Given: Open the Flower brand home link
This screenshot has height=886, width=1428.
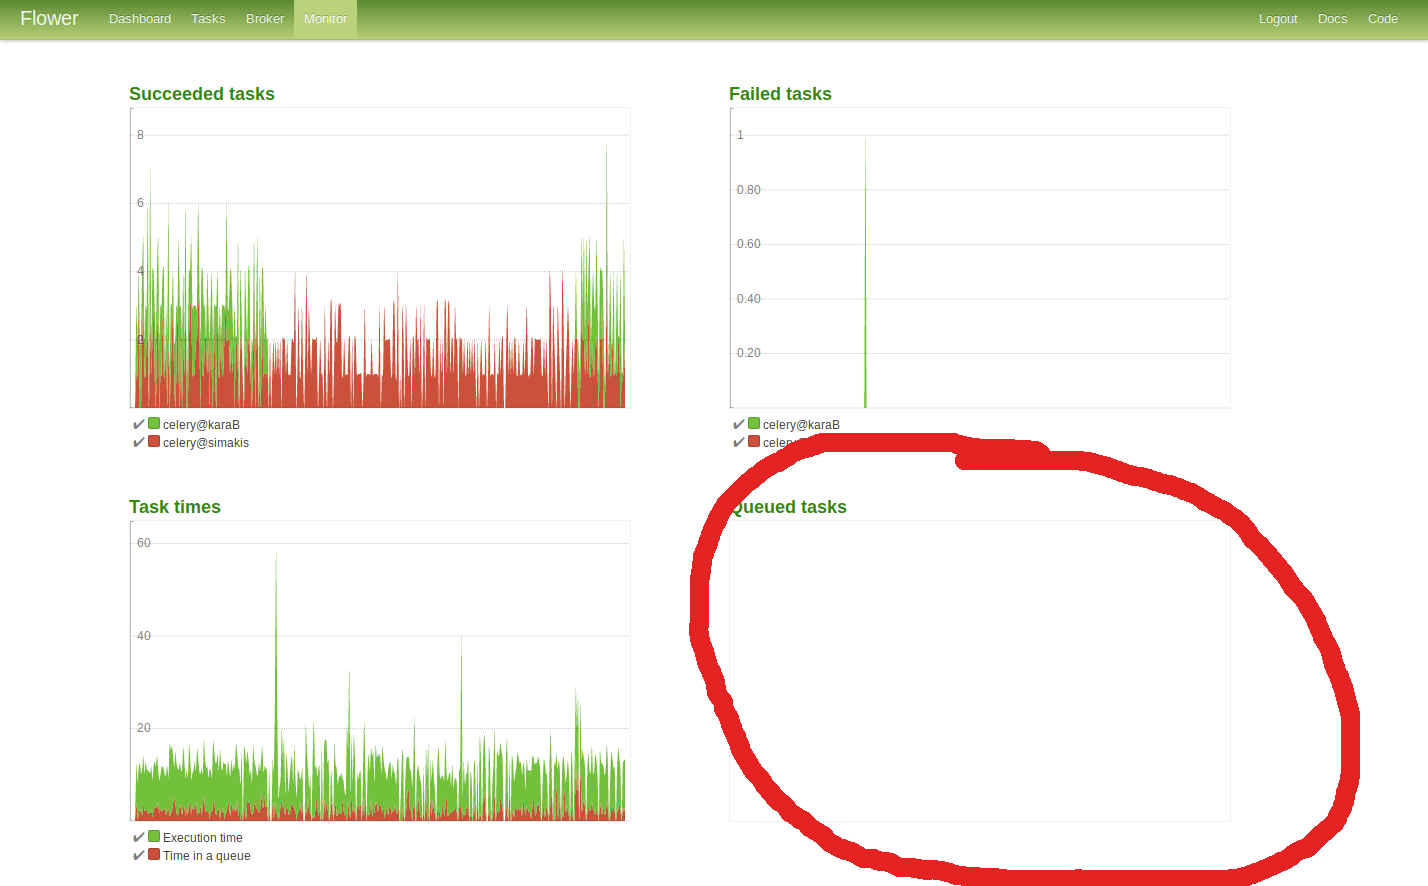Looking at the screenshot, I should (49, 19).
